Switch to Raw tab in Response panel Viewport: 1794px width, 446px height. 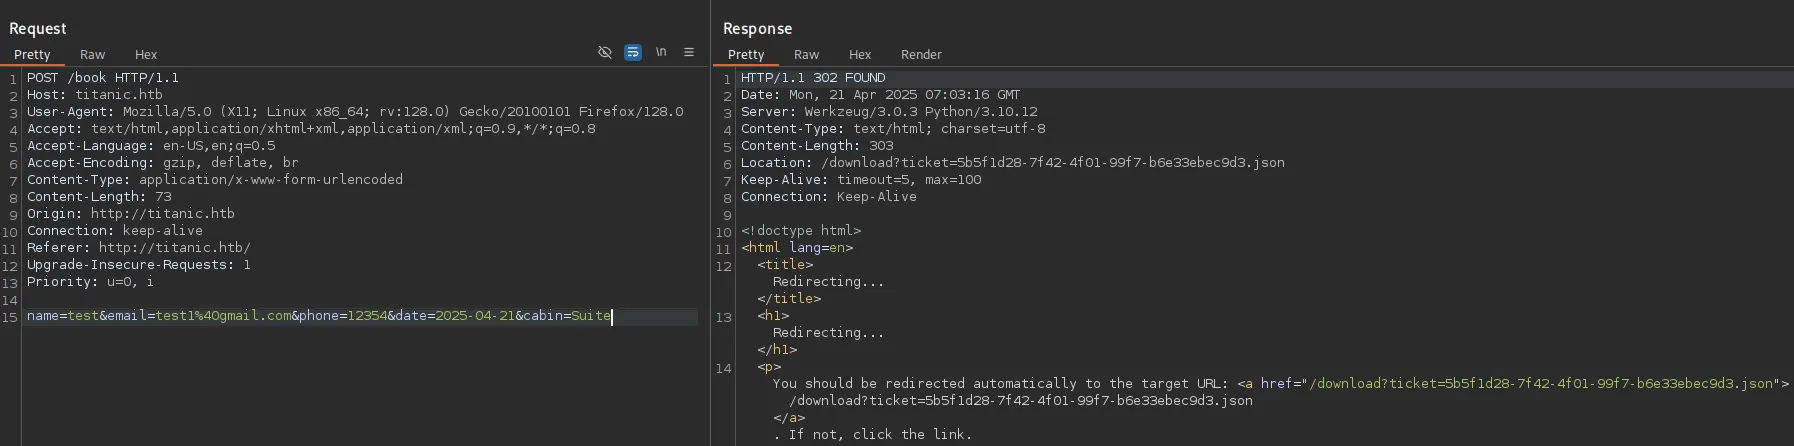point(806,55)
